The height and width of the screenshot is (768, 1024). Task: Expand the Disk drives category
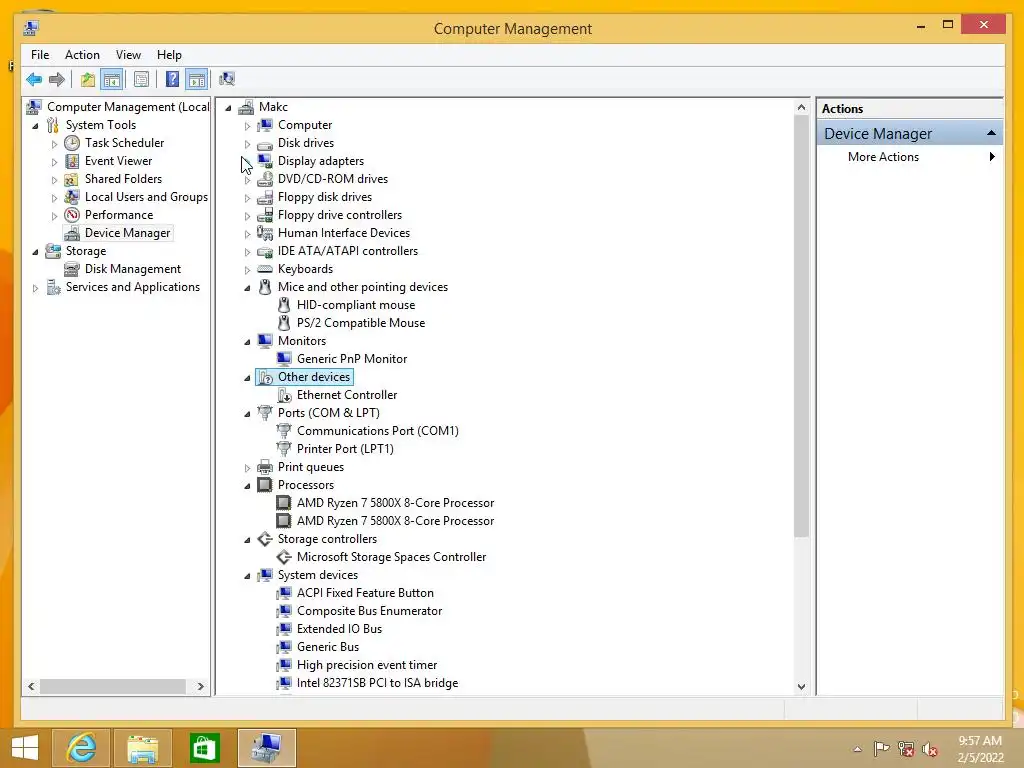coord(247,144)
